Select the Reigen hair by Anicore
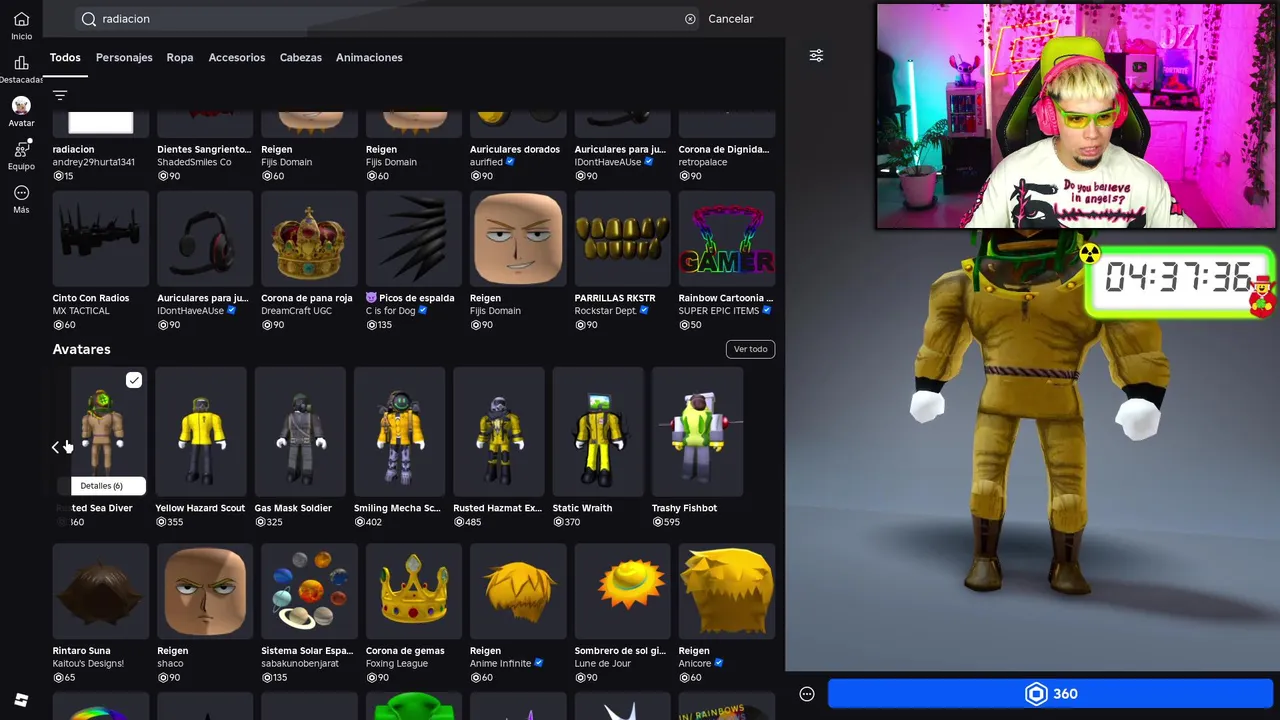 coord(727,591)
